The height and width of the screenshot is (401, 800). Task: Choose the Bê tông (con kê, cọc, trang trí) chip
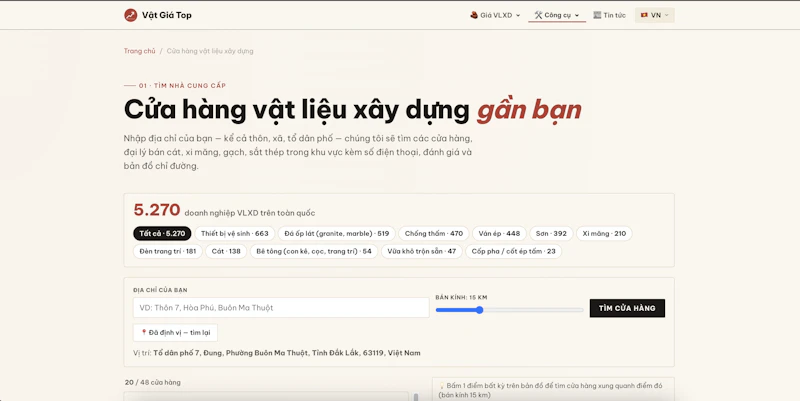coord(314,252)
